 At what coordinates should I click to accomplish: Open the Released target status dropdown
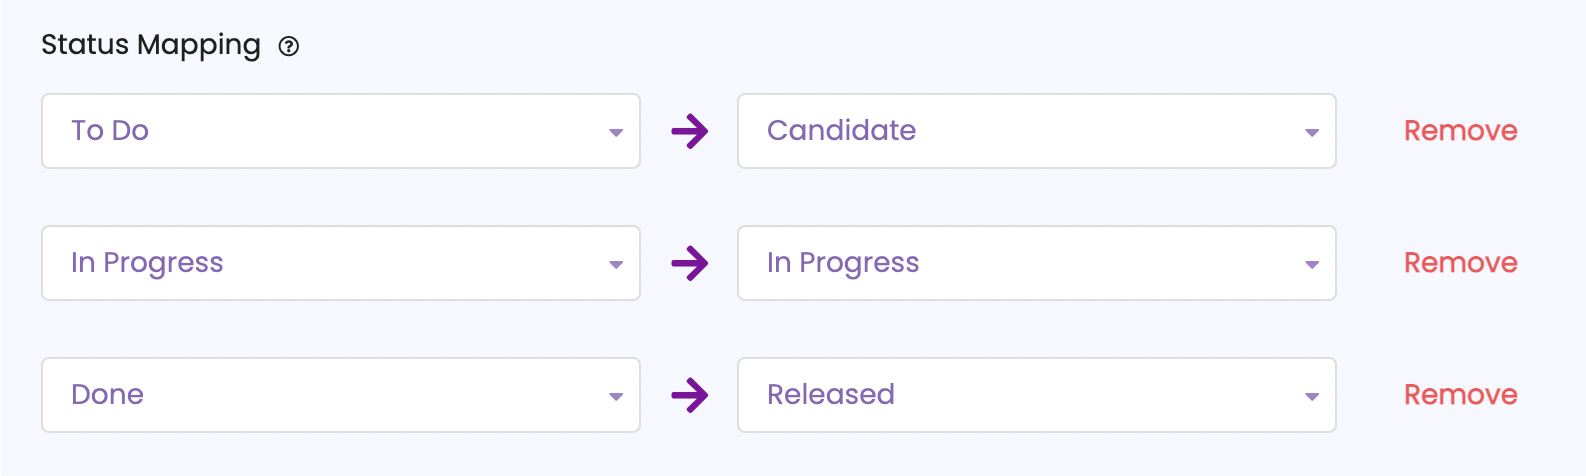click(x=1037, y=395)
